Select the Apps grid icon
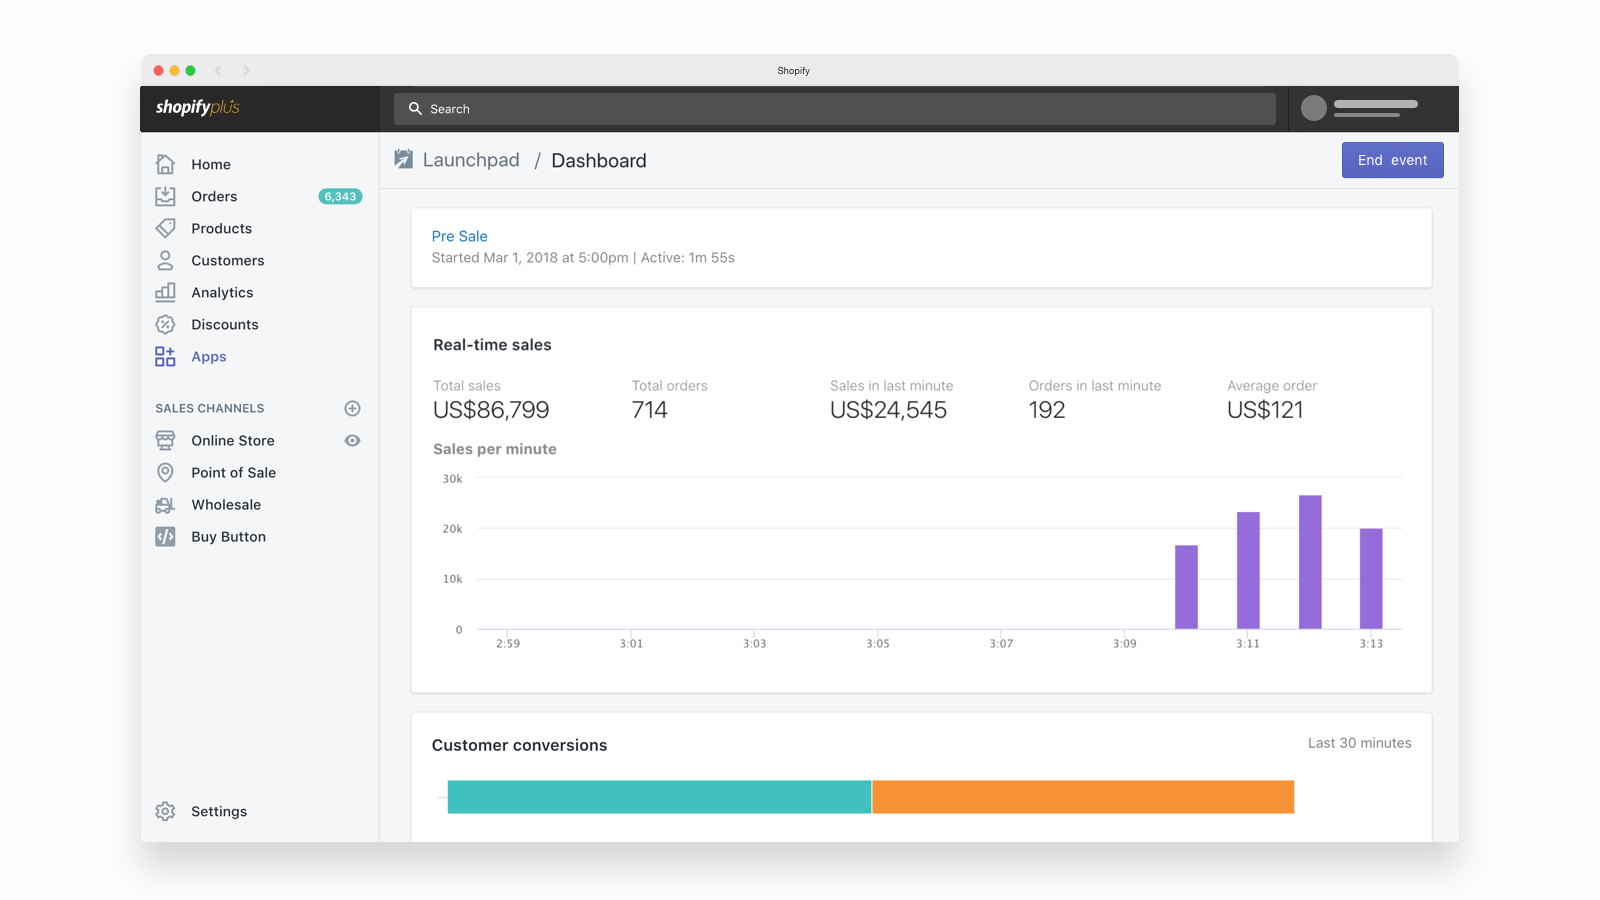The height and width of the screenshot is (900, 1600). click(165, 356)
